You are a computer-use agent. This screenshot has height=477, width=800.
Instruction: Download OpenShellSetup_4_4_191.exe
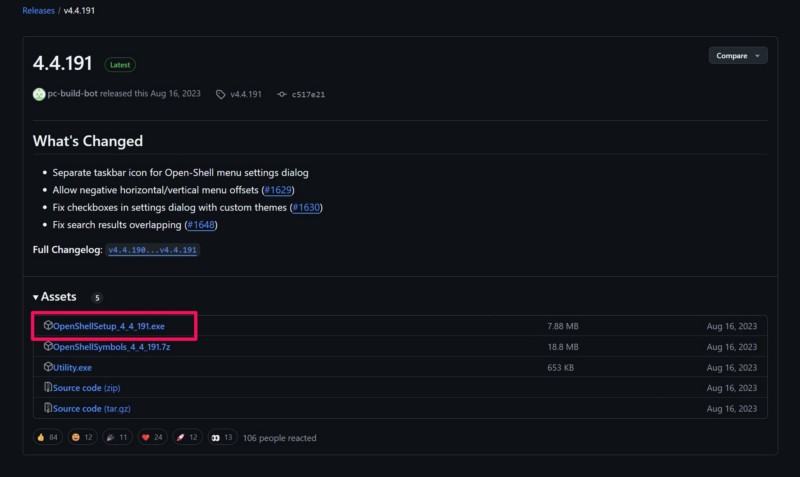[108, 326]
